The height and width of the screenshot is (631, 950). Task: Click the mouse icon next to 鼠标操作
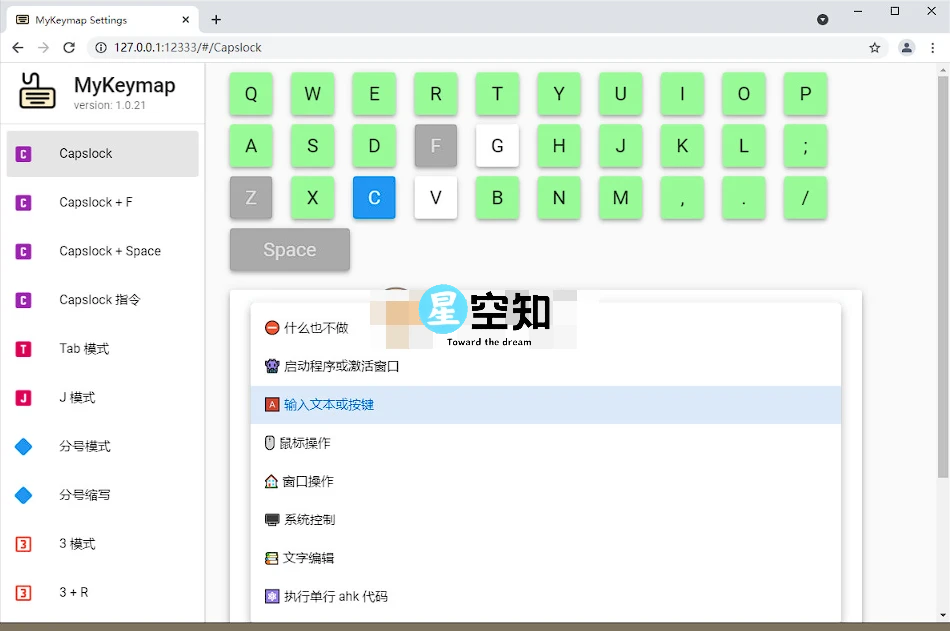tap(271, 443)
